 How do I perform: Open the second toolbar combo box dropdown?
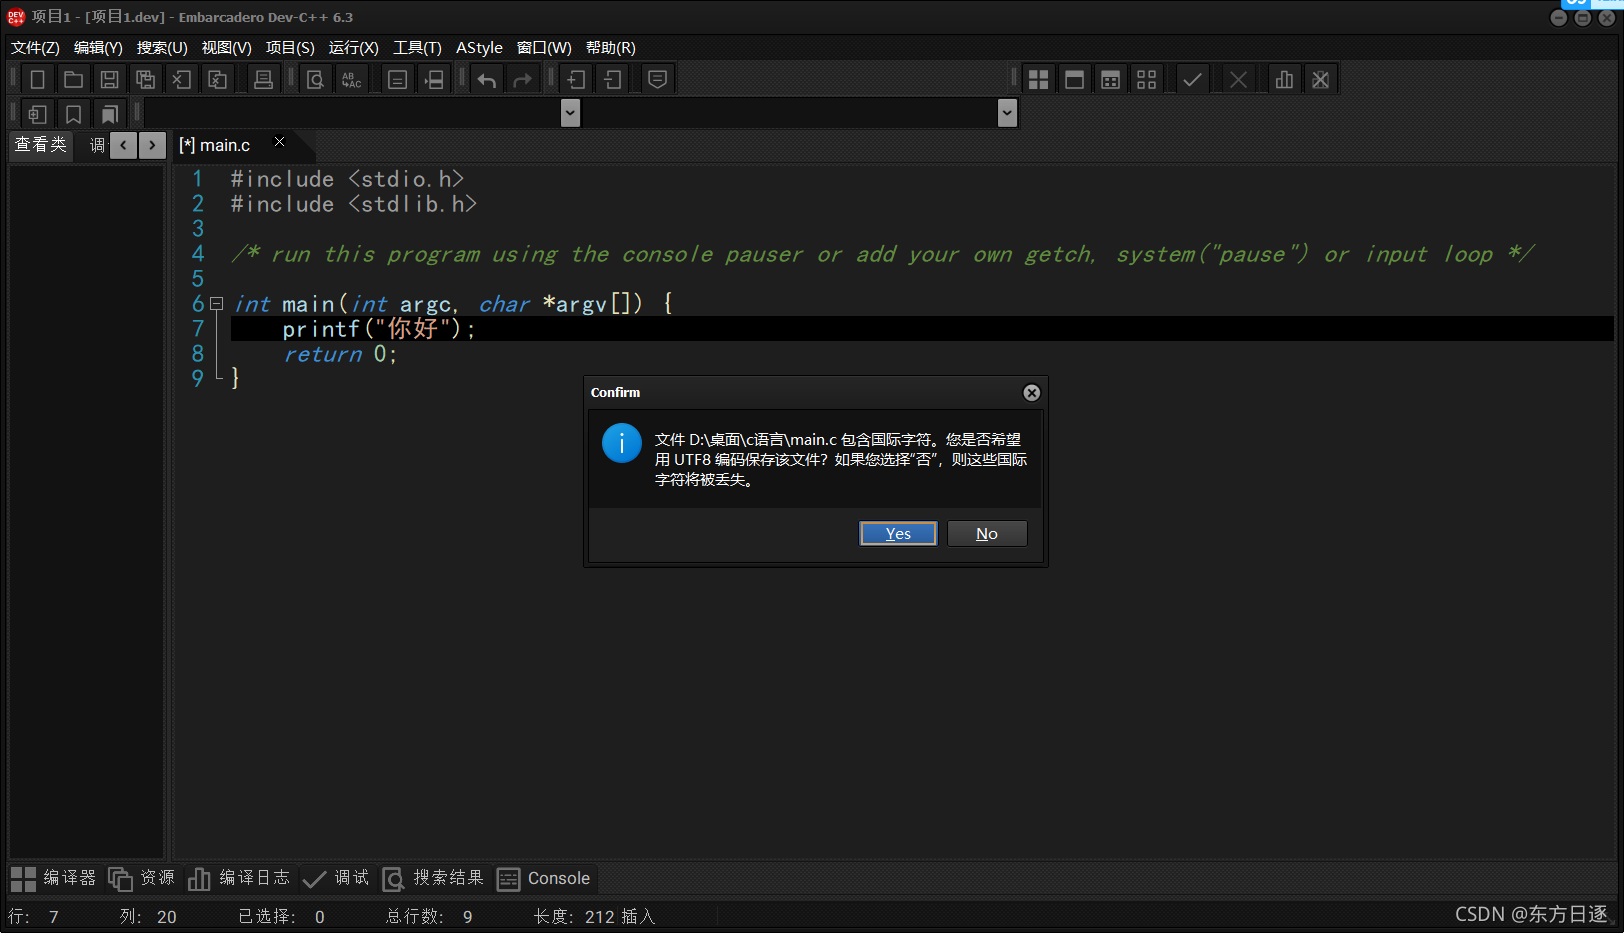pos(1007,112)
